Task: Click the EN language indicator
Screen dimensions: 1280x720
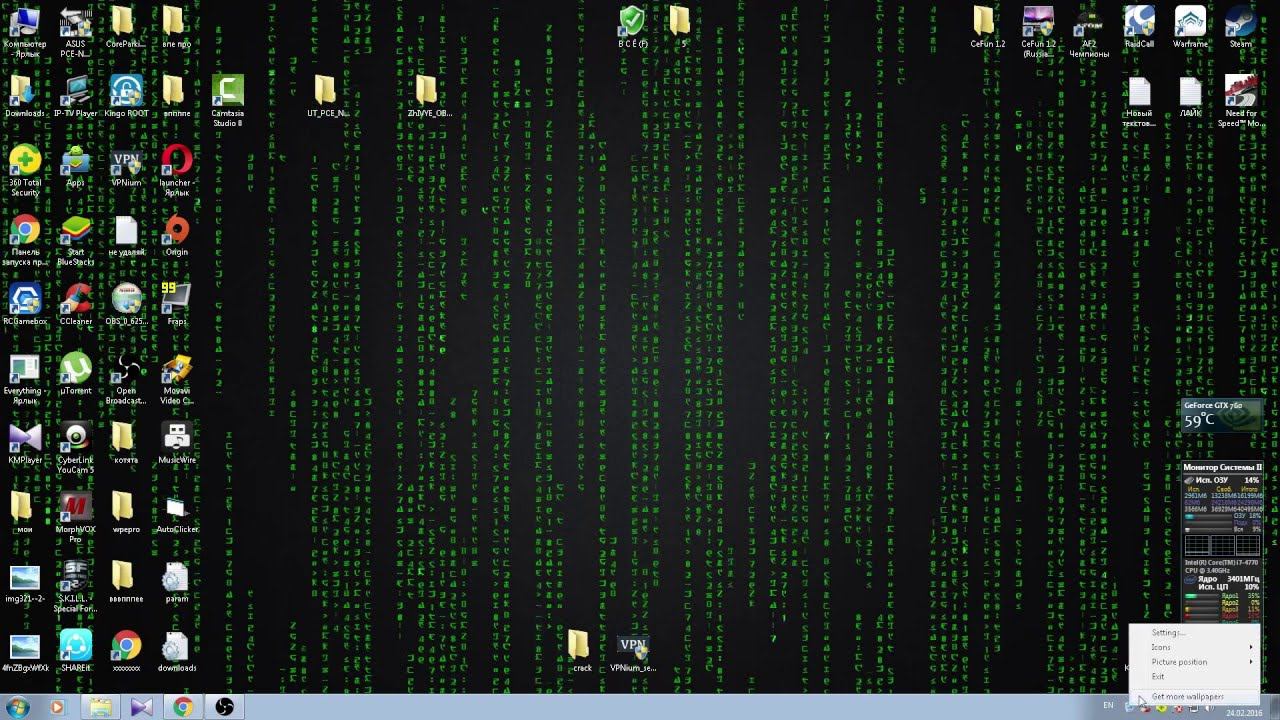Action: click(1108, 706)
